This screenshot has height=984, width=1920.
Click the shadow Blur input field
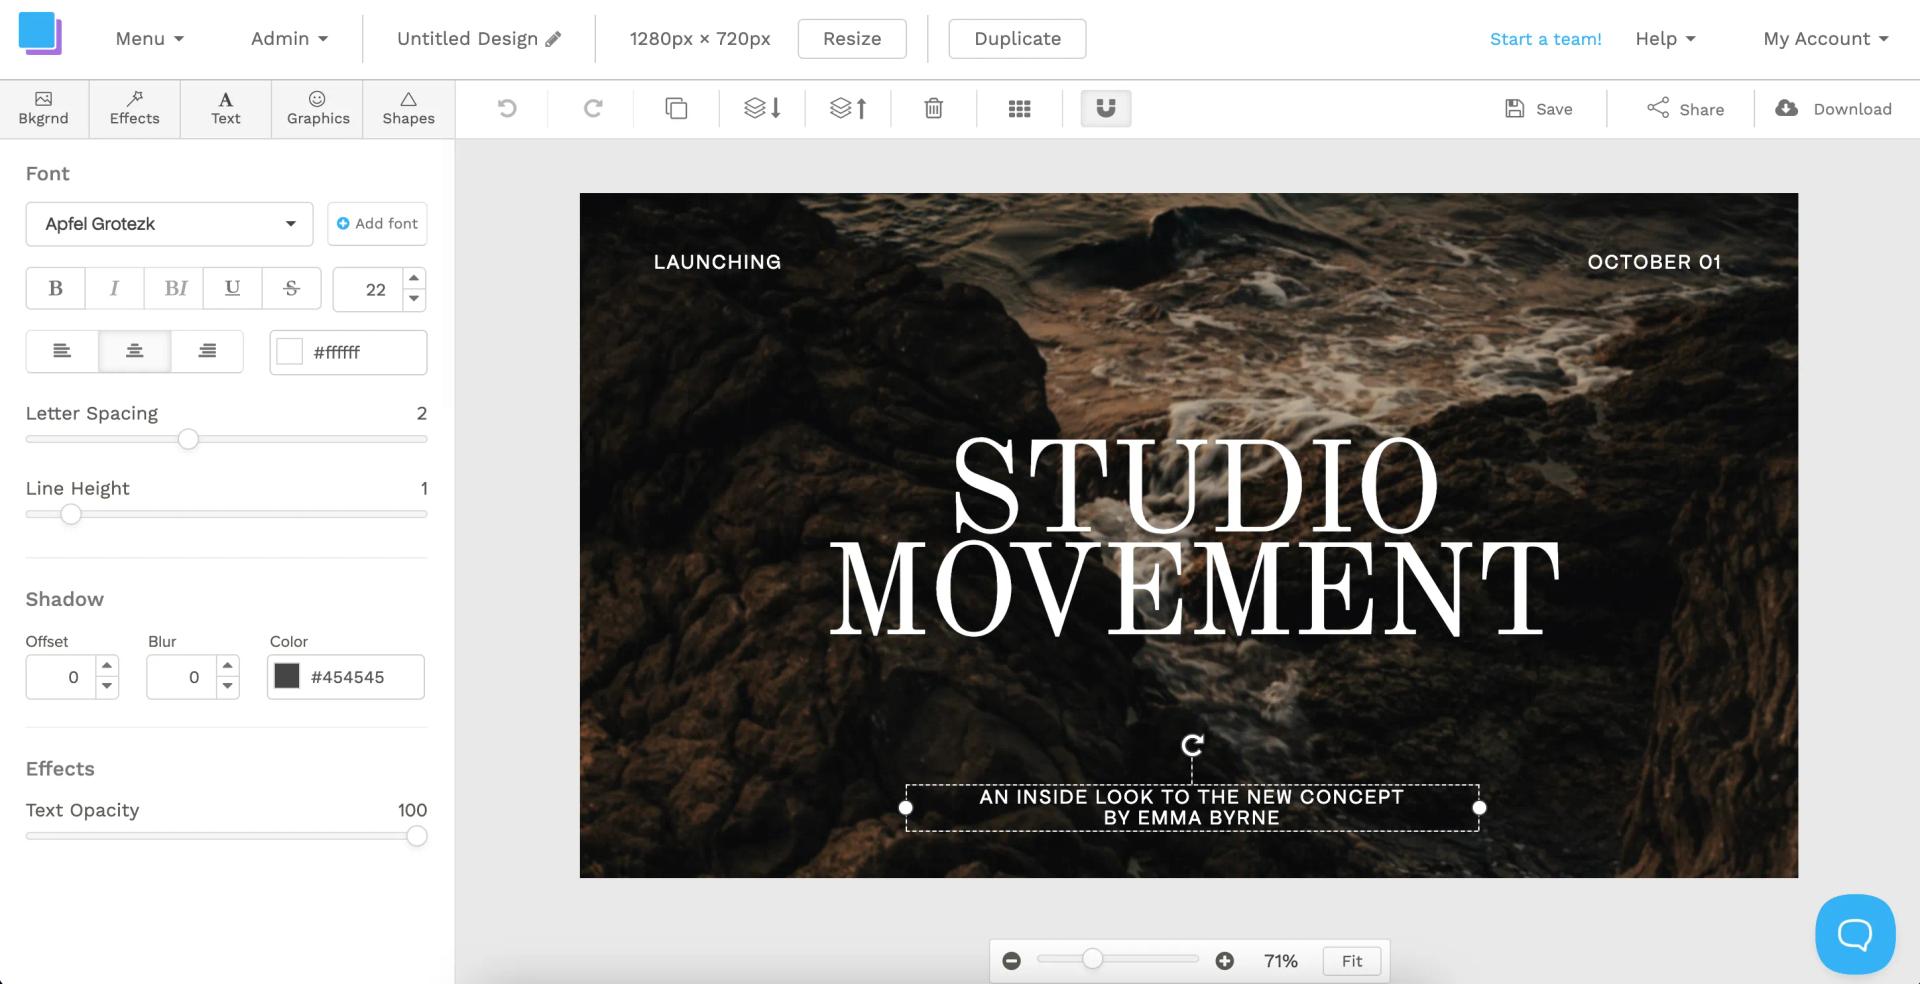point(181,677)
